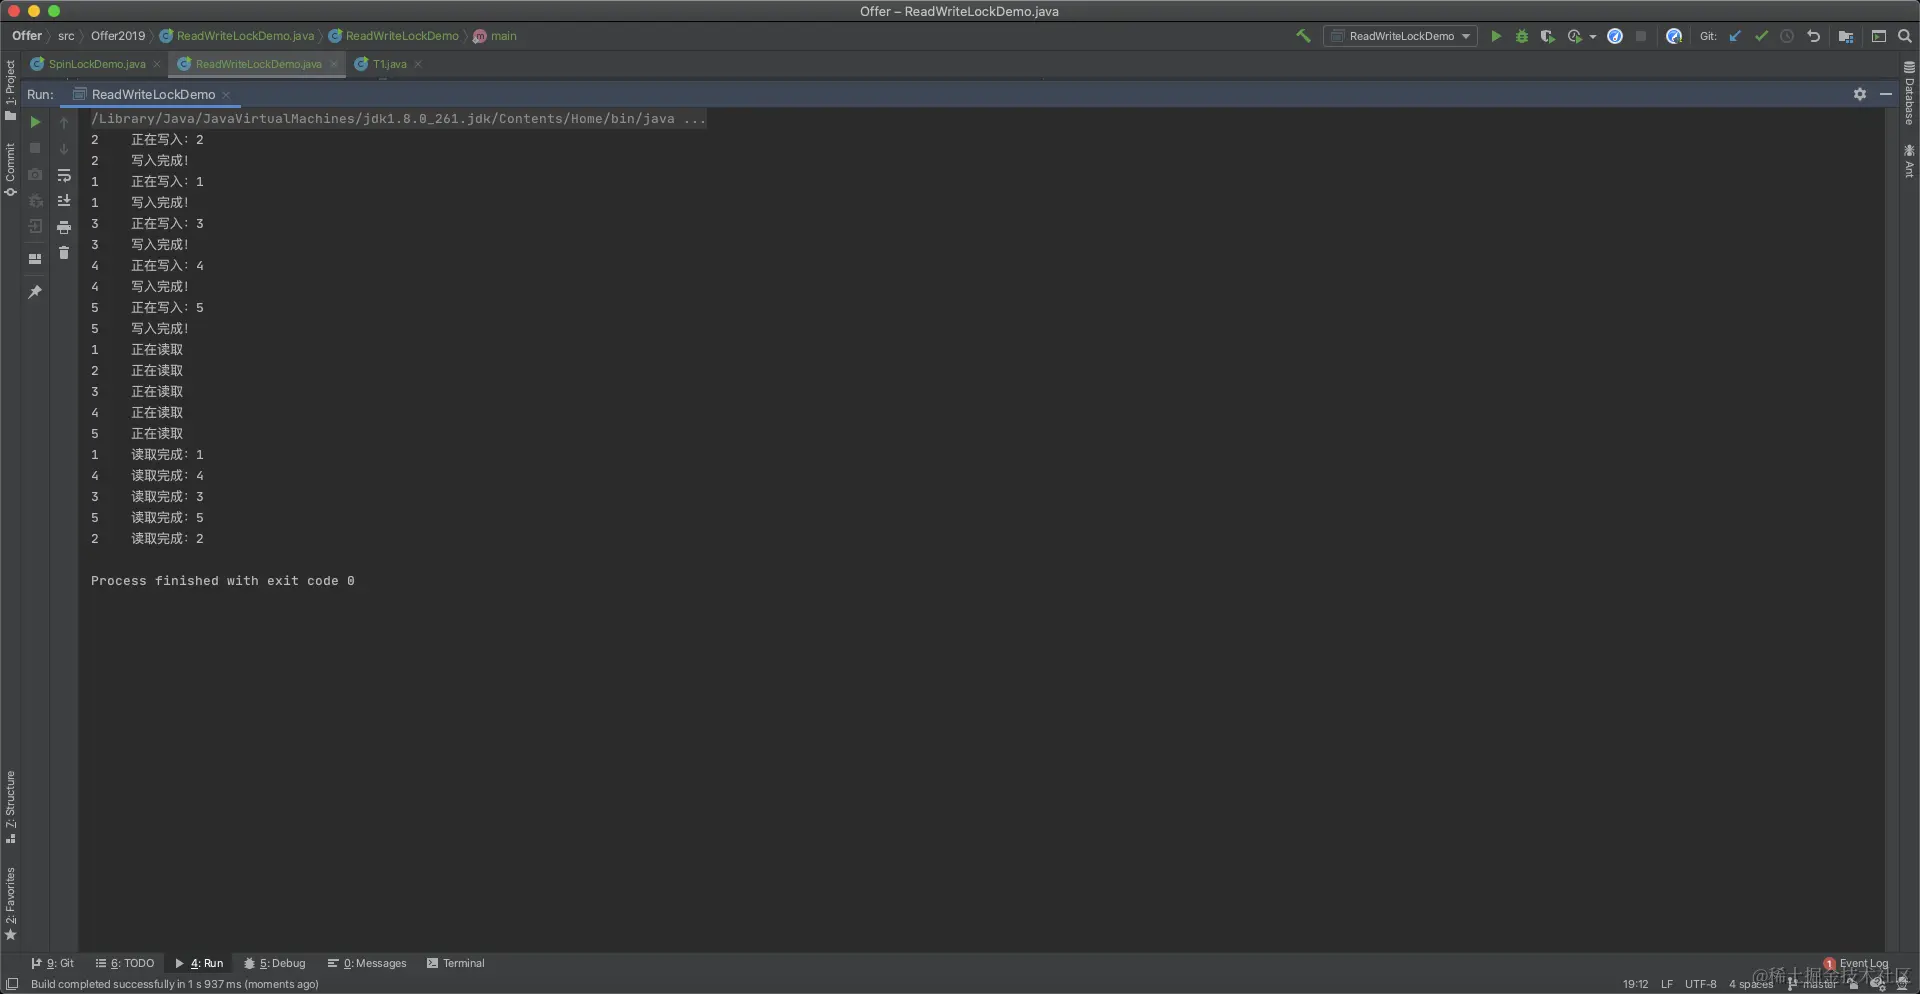
Task: Run with Coverage from the toolbar
Action: pos(1548,36)
